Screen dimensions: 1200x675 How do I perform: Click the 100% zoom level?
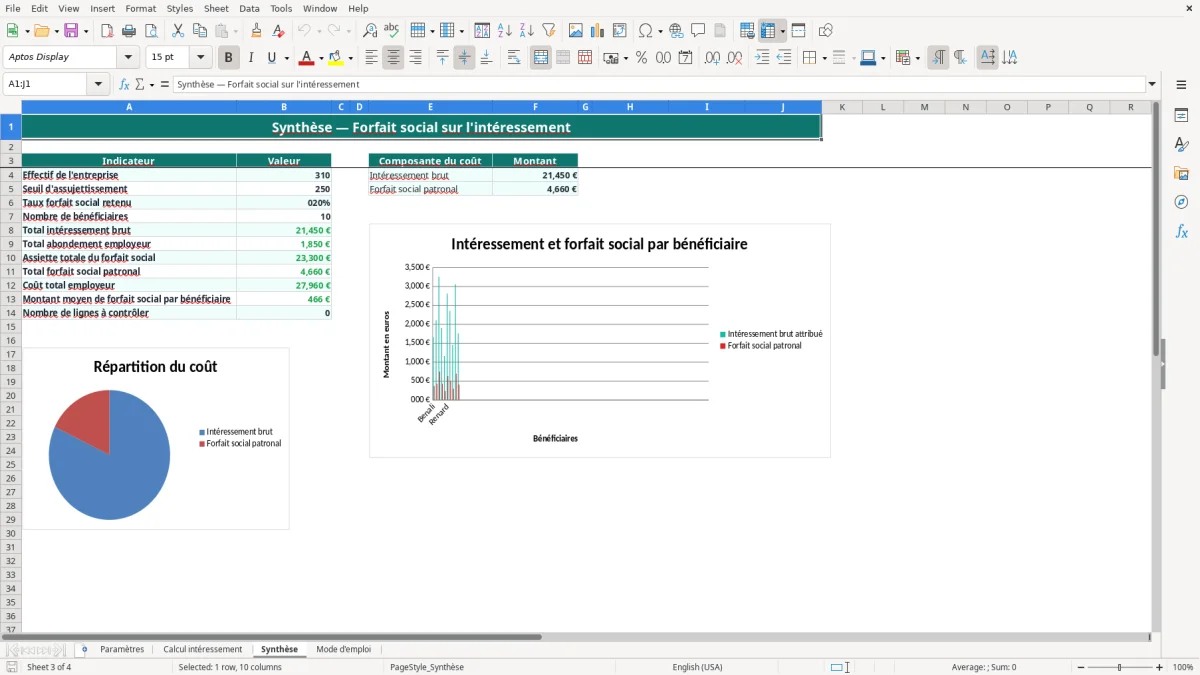(1183, 667)
